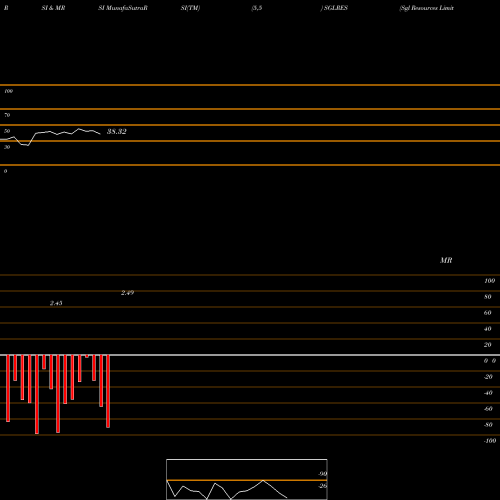Click the 70 level label on RSI axis
The height and width of the screenshot is (500, 500).
click(7, 115)
